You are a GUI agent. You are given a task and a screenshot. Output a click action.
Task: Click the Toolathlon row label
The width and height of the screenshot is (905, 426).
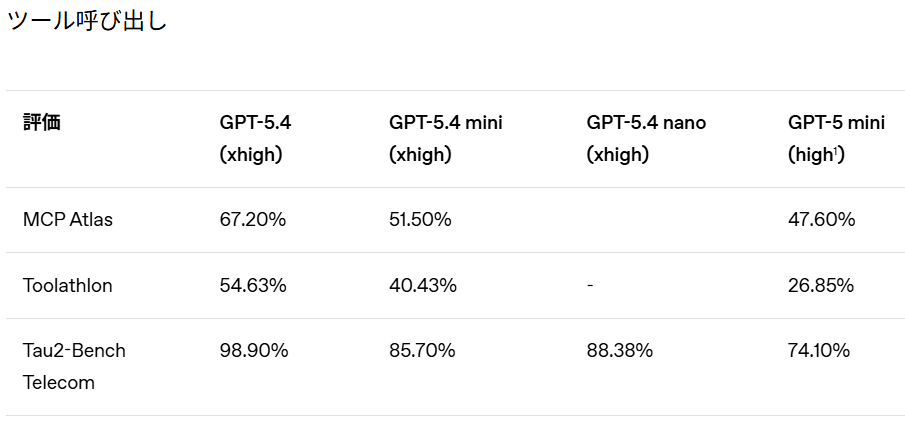tap(68, 286)
